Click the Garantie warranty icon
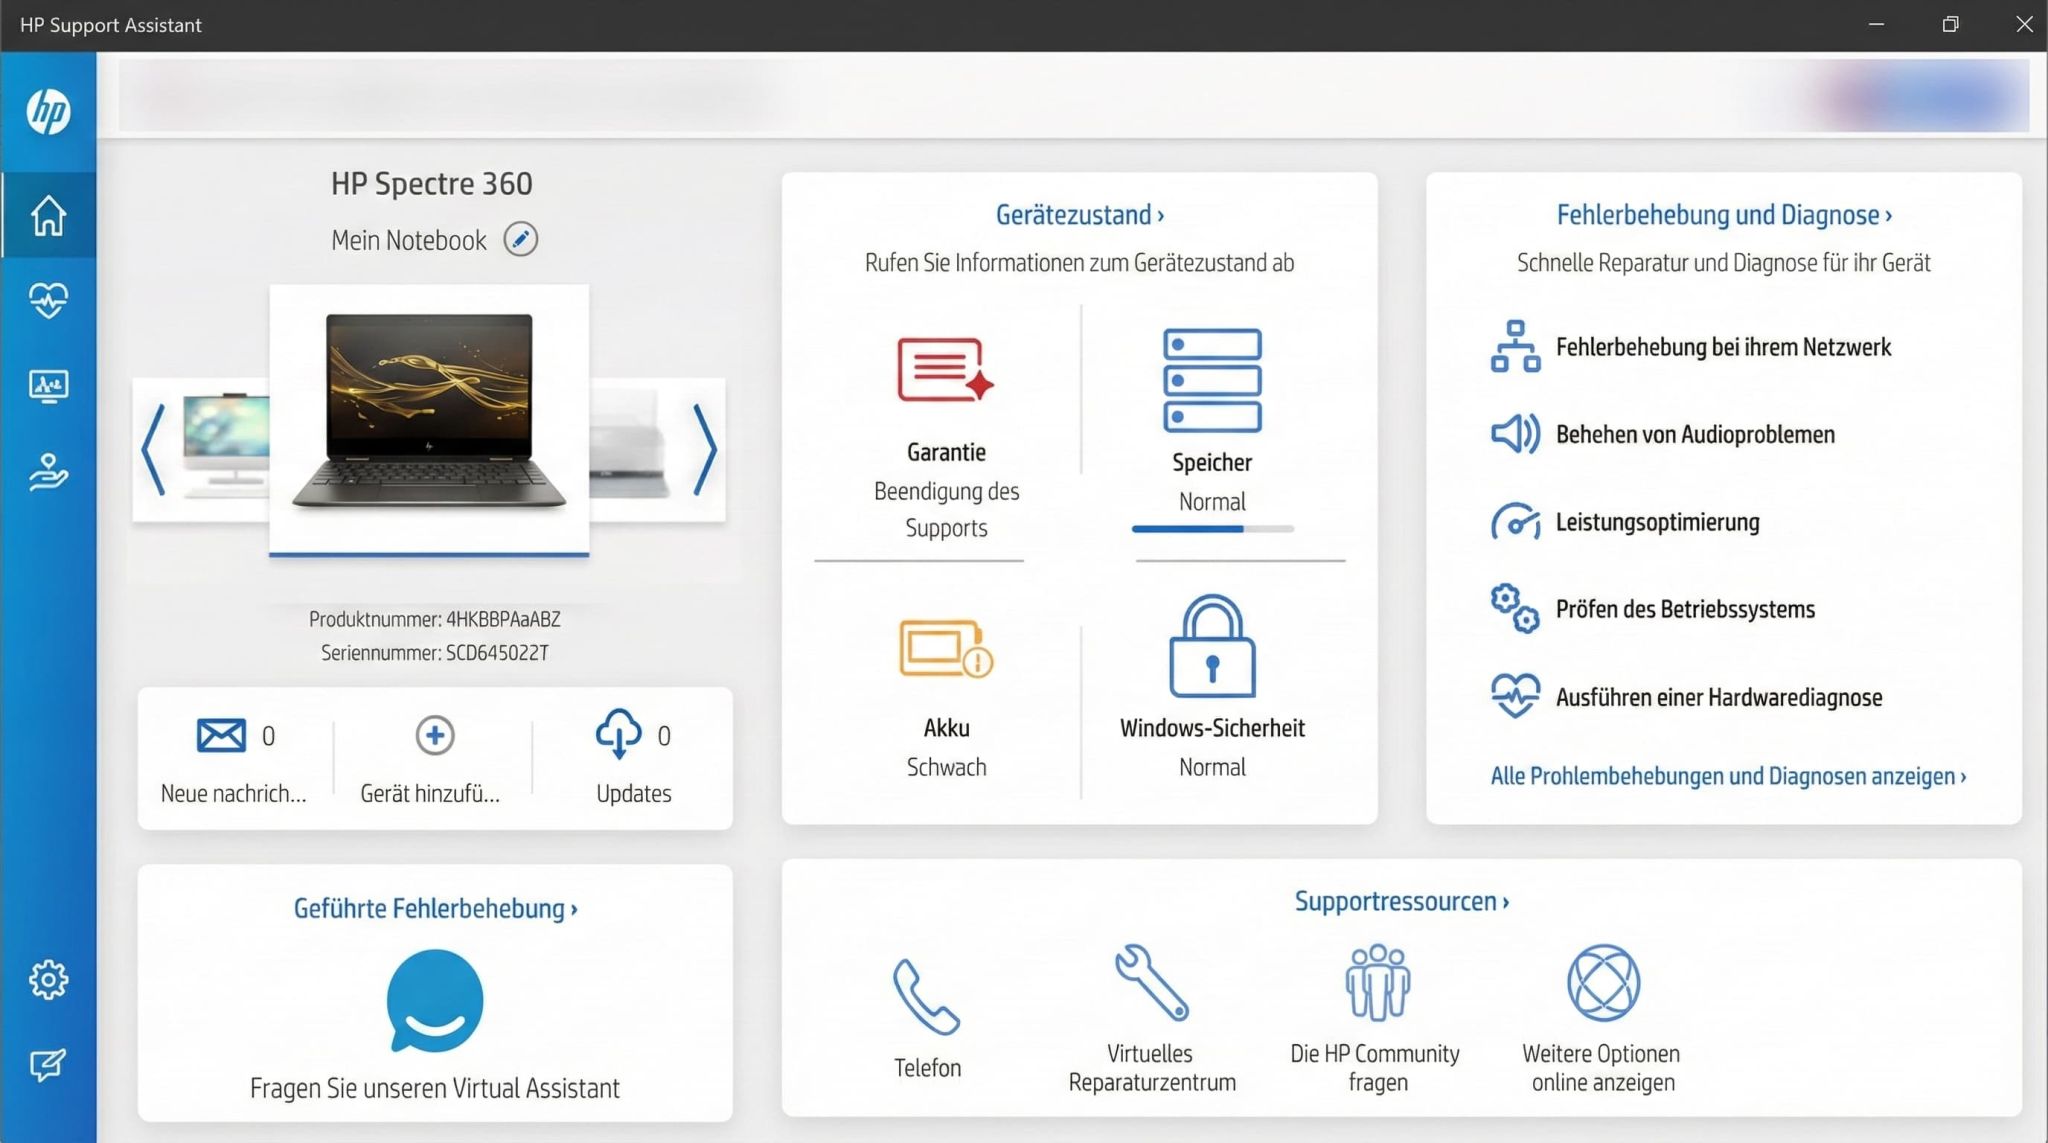Image resolution: width=2048 pixels, height=1143 pixels. [x=945, y=370]
